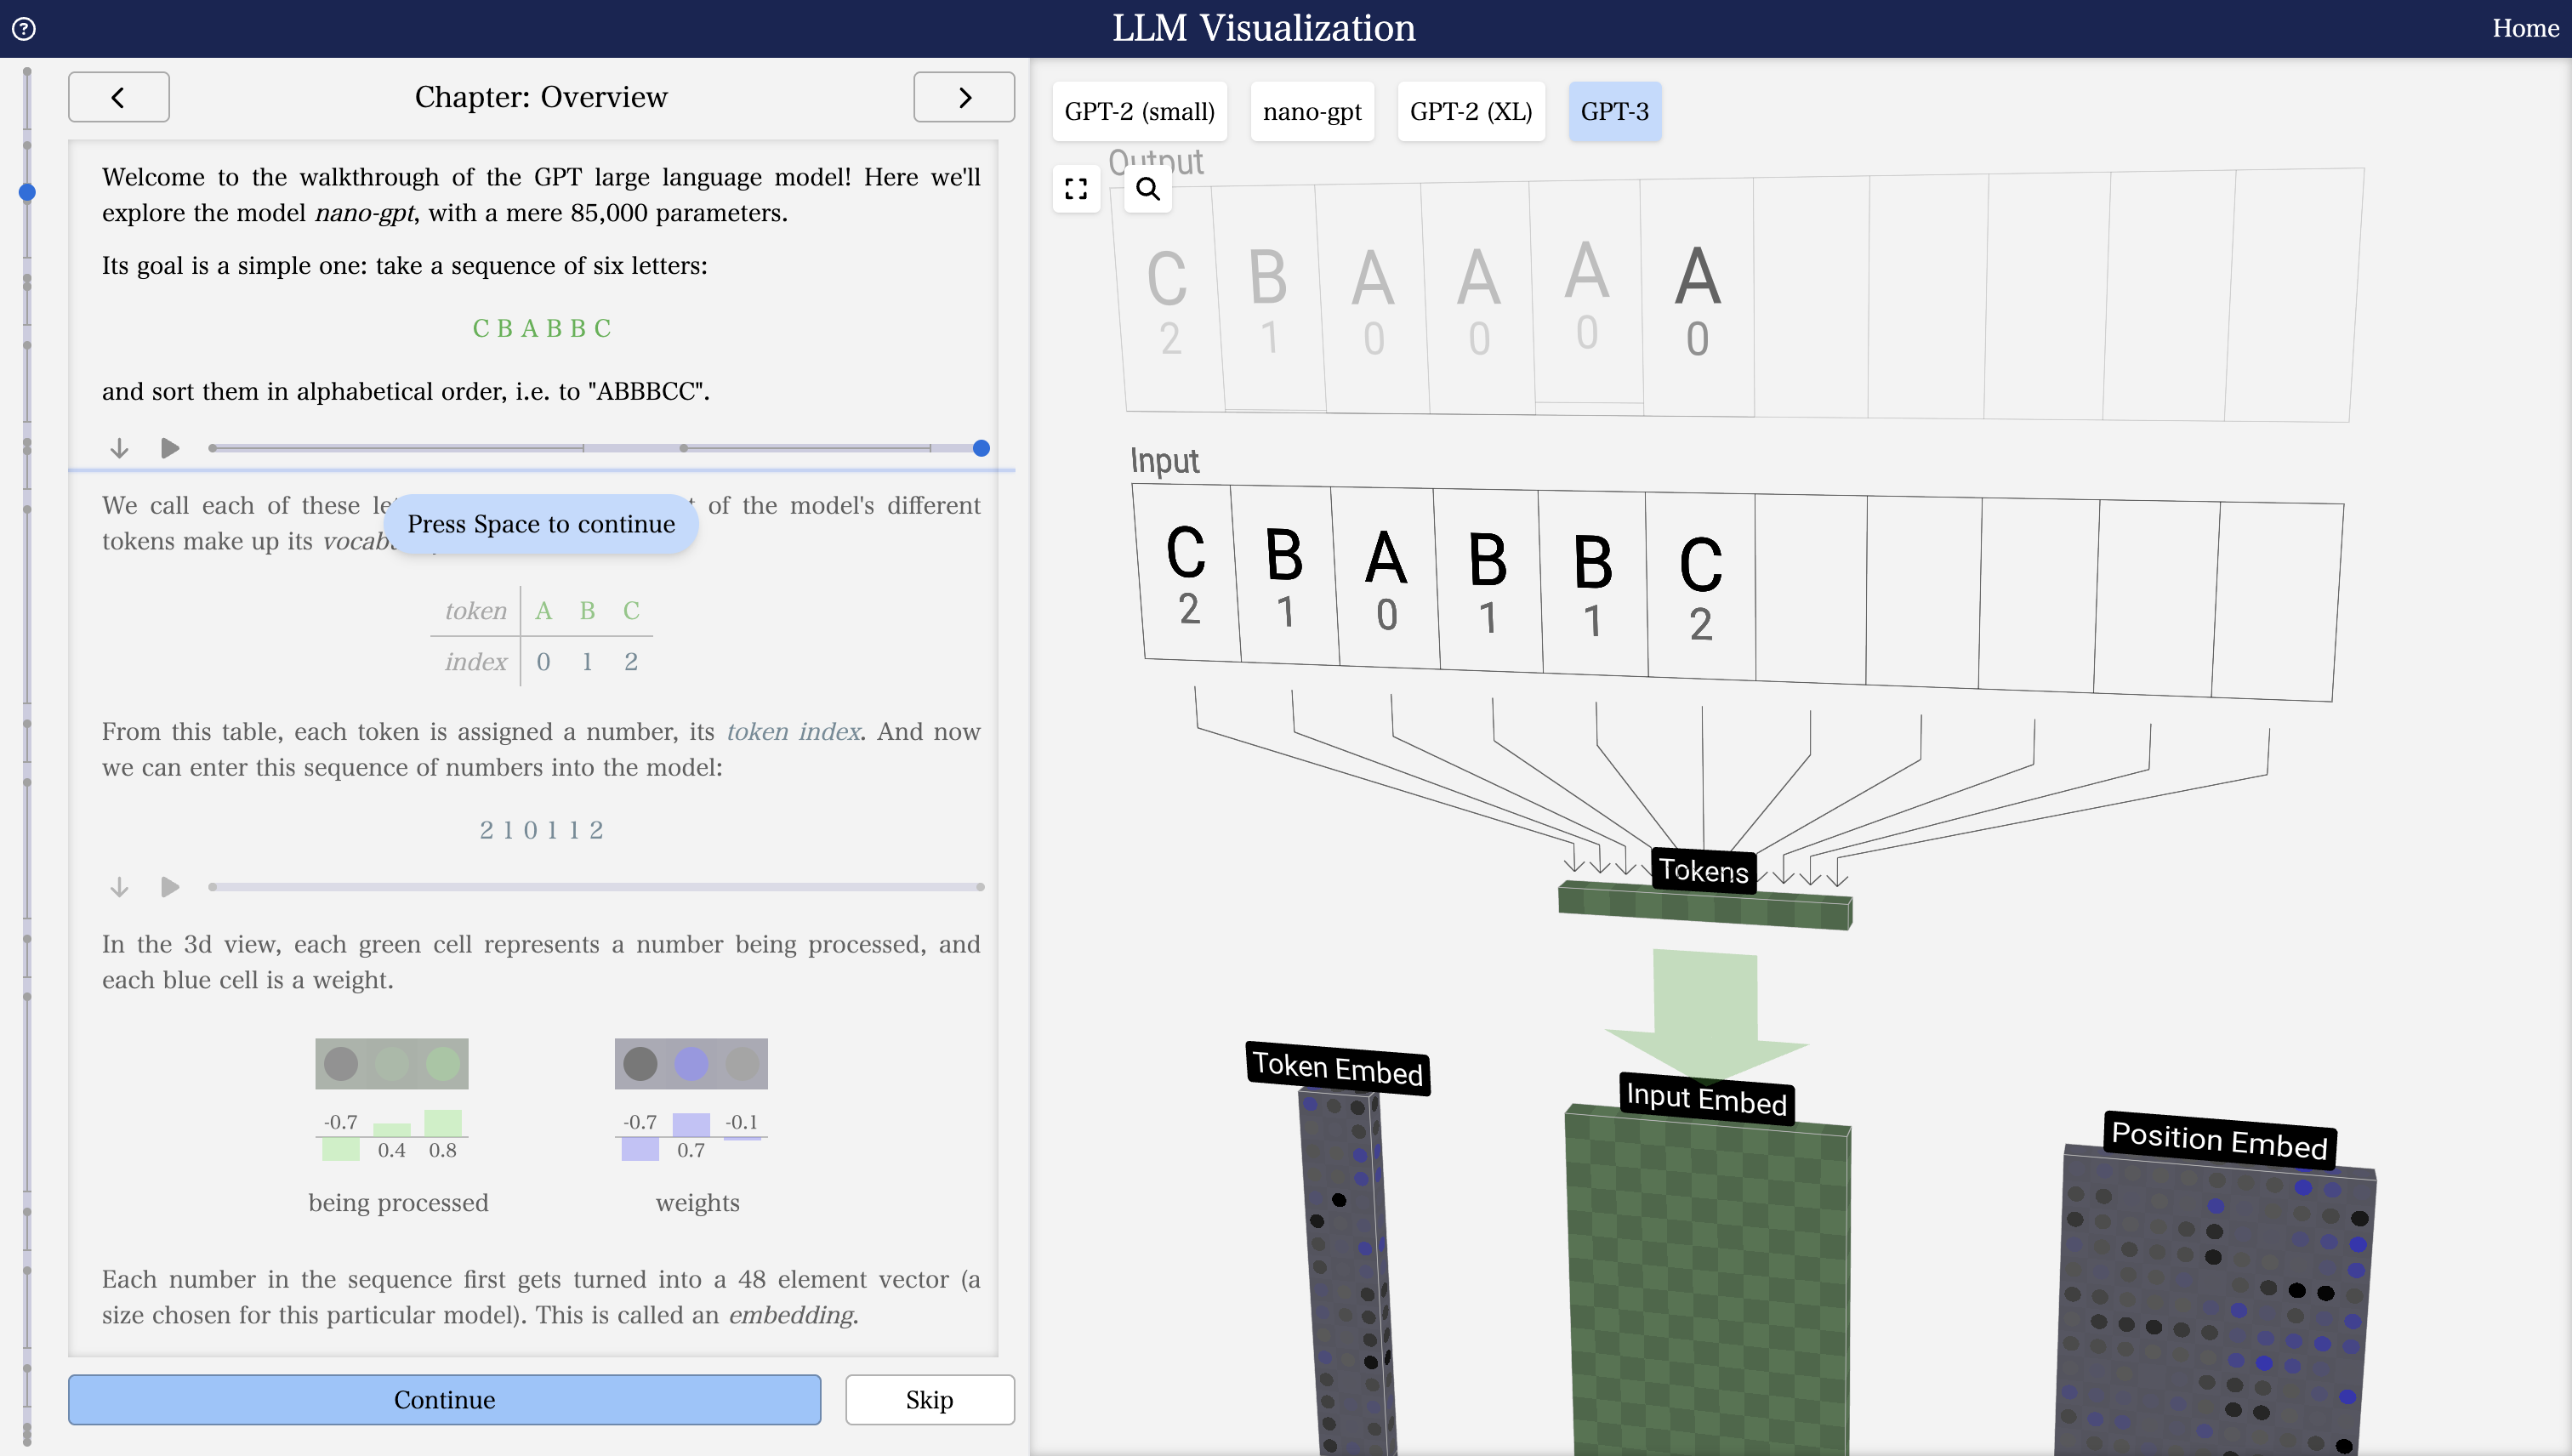Click the first section's down arrow icon
The width and height of the screenshot is (2572, 1456).
click(x=119, y=448)
